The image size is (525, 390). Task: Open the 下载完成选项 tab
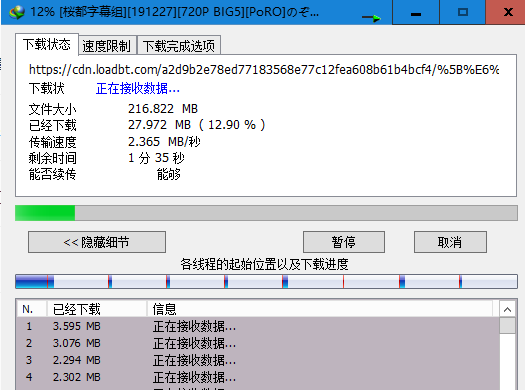(x=179, y=46)
